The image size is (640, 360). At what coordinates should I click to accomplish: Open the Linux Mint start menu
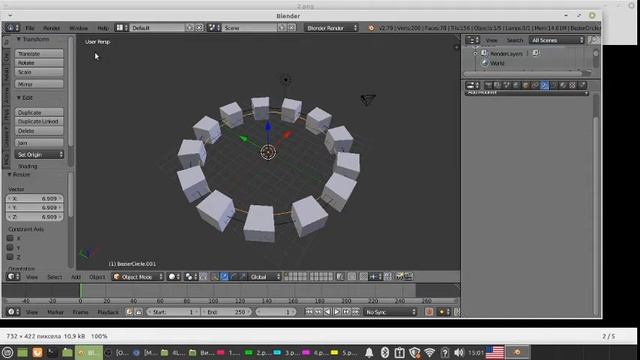tap(7, 352)
